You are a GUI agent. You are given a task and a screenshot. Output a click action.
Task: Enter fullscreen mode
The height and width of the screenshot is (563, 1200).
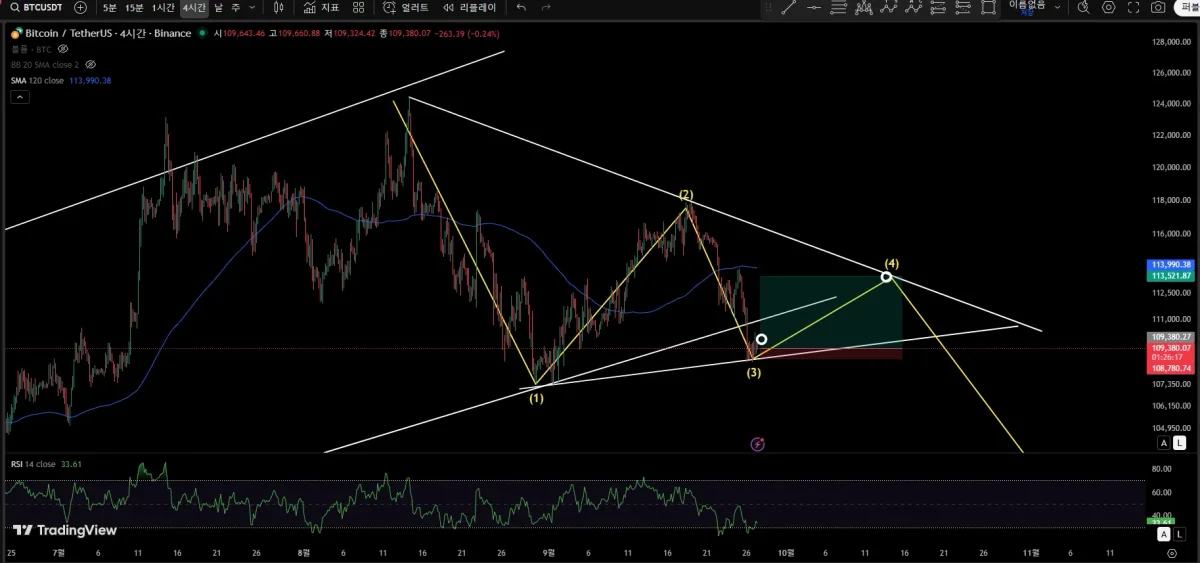tap(1133, 7)
